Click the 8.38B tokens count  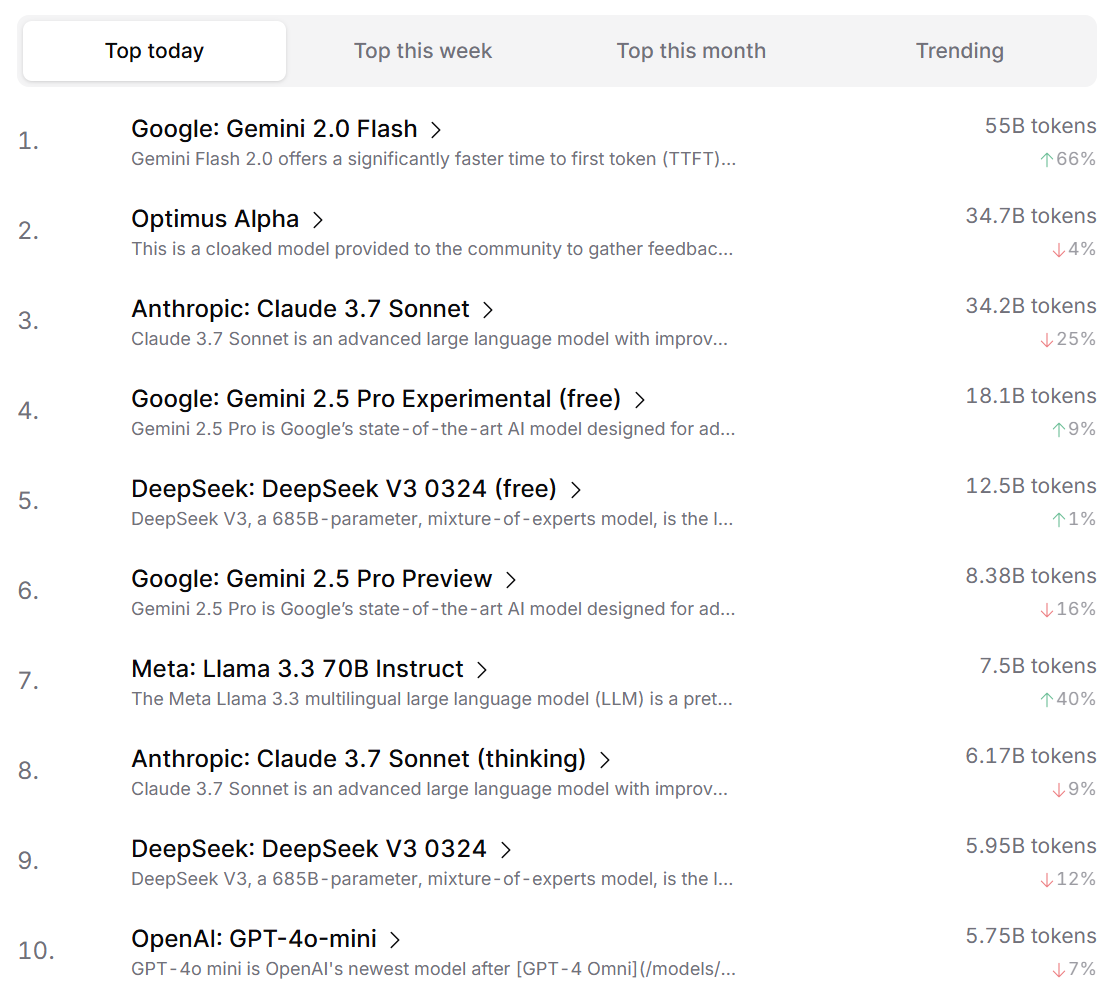point(1031,576)
